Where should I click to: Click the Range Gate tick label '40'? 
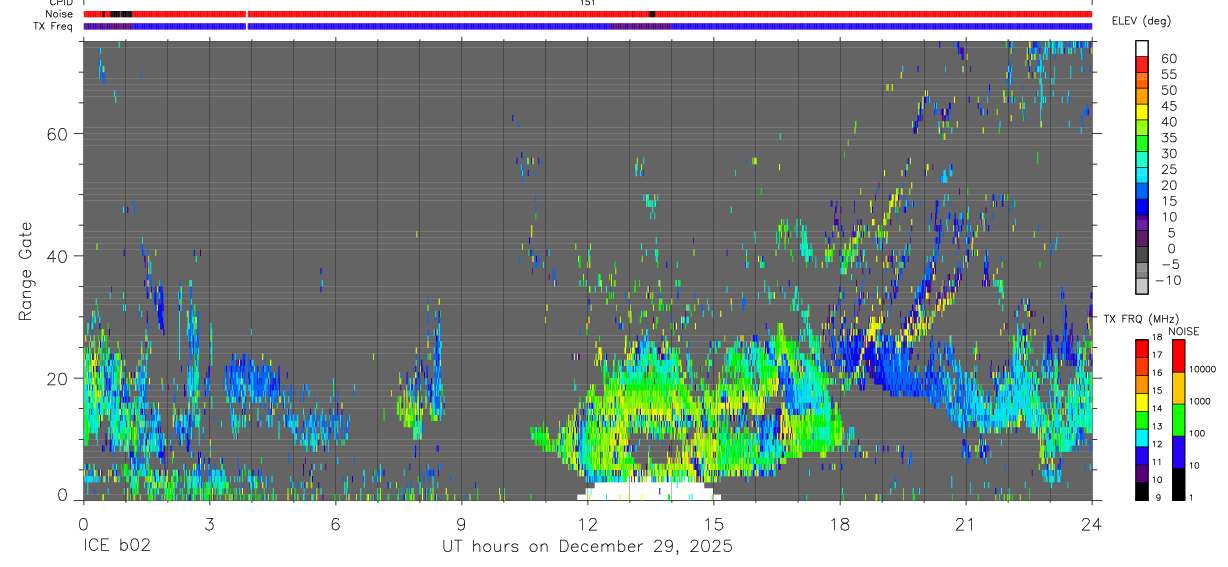click(58, 255)
